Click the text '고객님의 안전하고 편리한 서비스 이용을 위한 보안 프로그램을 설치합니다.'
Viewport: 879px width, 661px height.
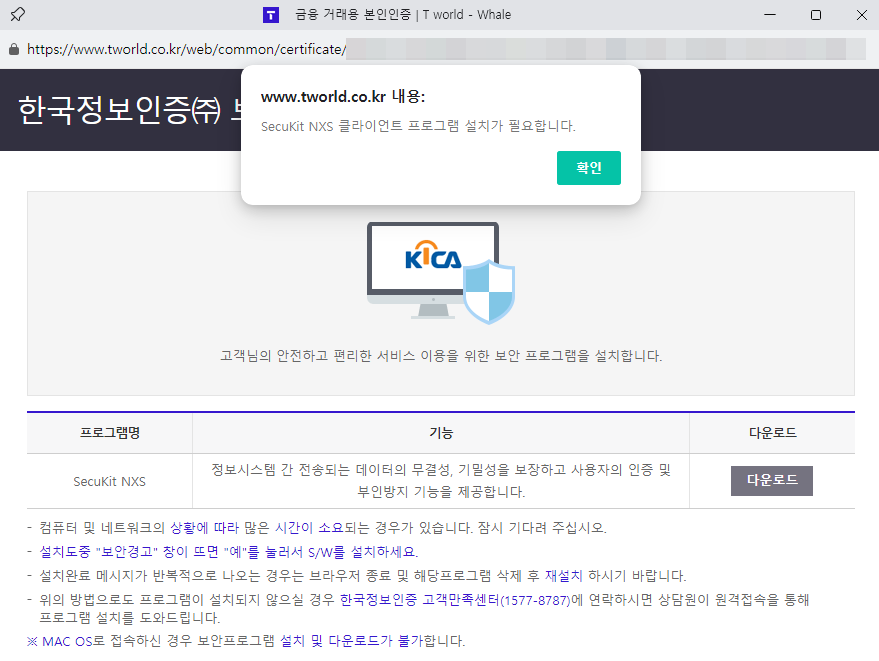tap(441, 355)
